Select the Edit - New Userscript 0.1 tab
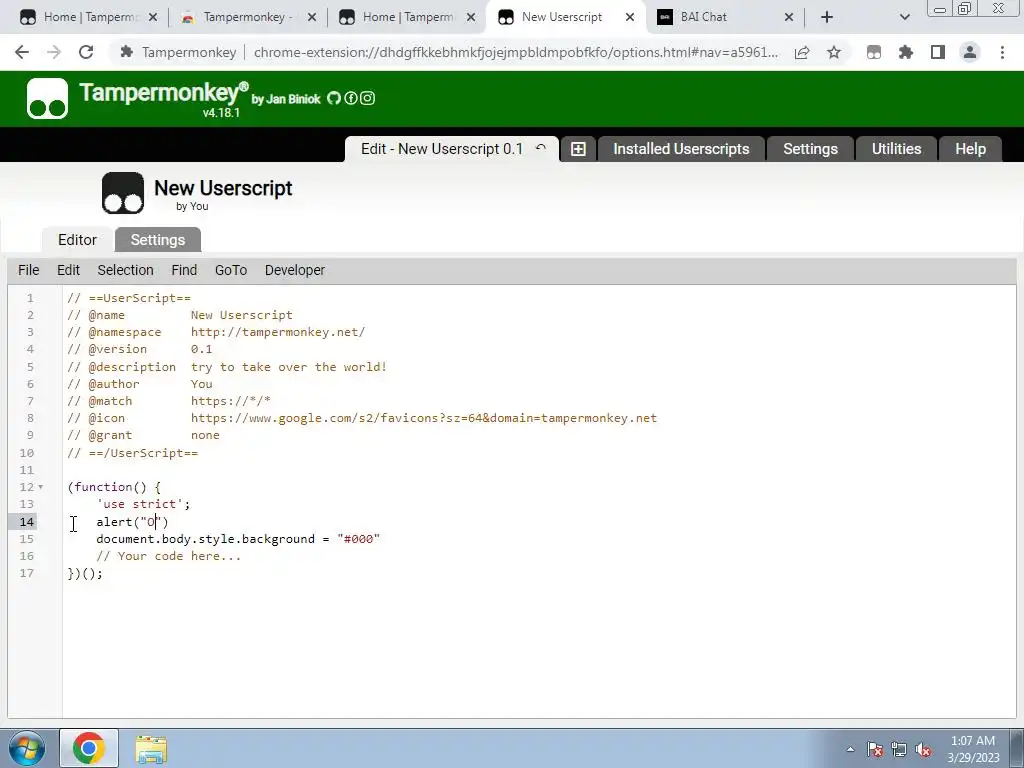 click(x=442, y=149)
